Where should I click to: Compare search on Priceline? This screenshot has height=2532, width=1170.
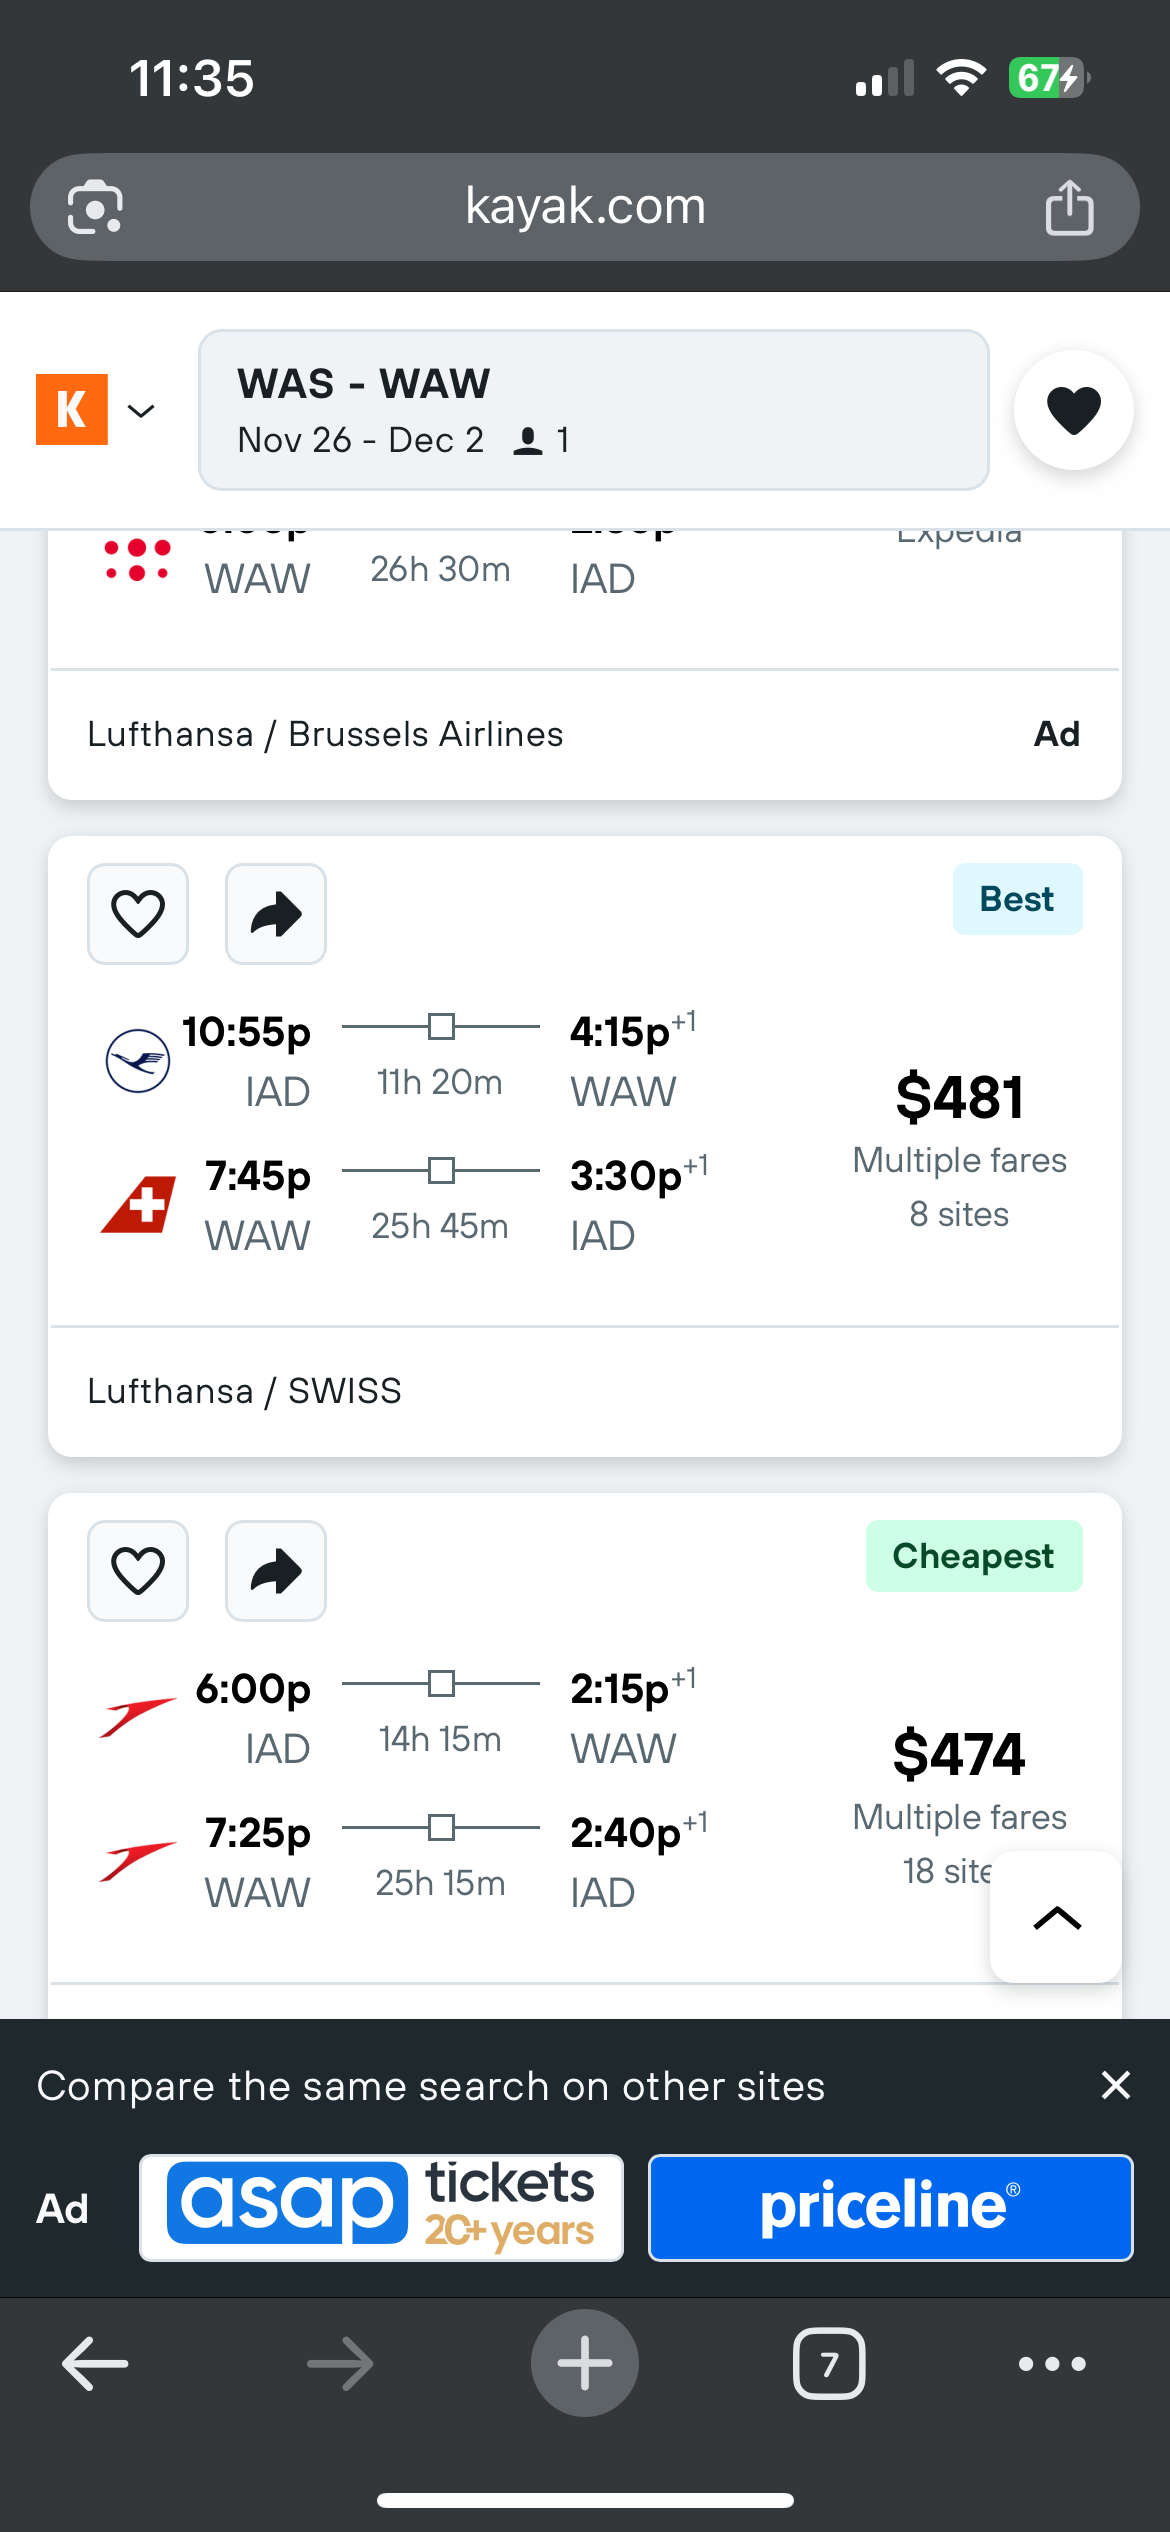click(x=890, y=2208)
